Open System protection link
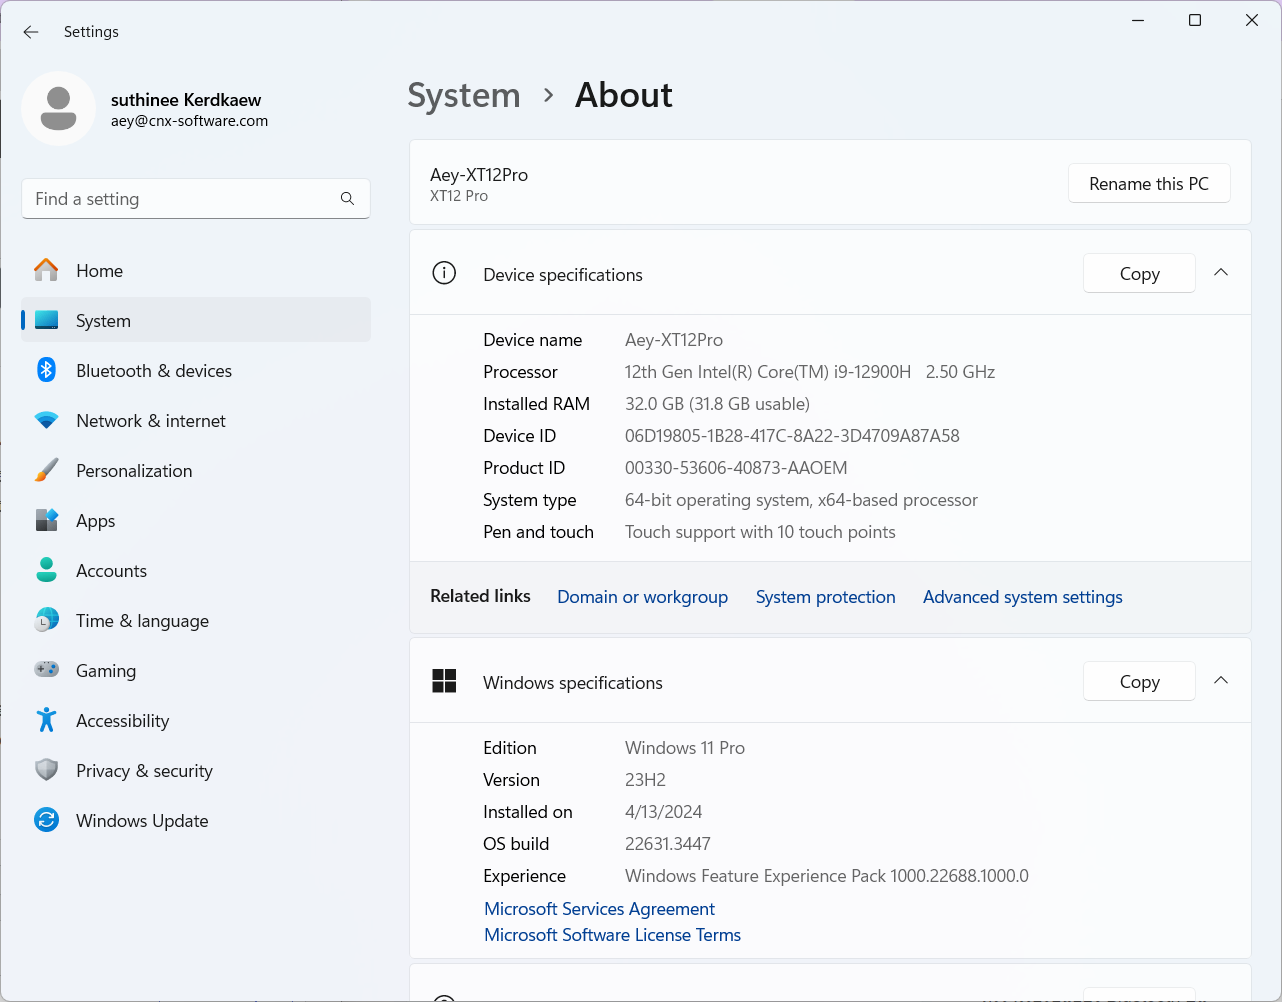 (x=825, y=597)
